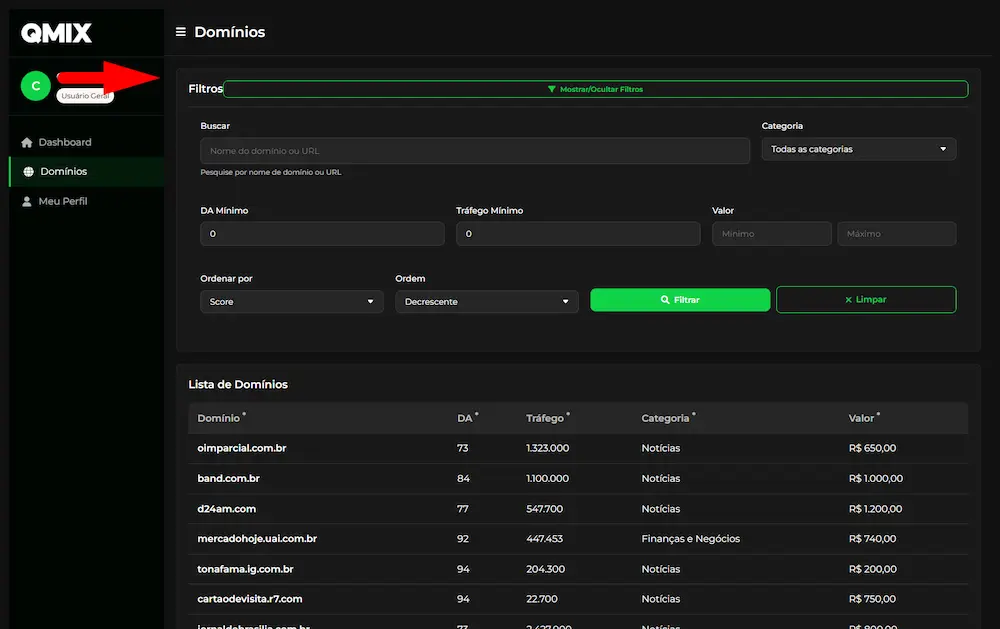Open the hamburger menu beside Domínios
The height and width of the screenshot is (629, 1000).
tap(180, 31)
